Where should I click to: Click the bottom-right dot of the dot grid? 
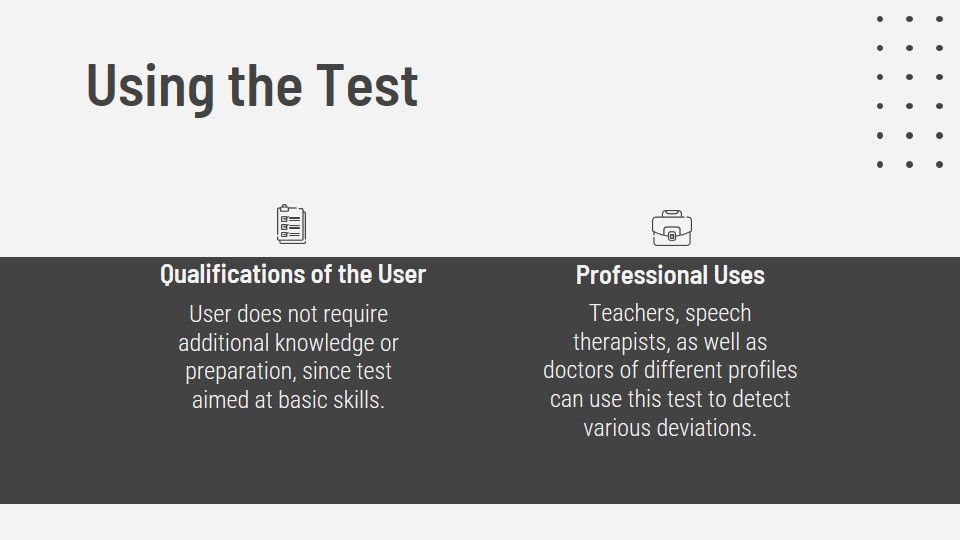[x=939, y=164]
